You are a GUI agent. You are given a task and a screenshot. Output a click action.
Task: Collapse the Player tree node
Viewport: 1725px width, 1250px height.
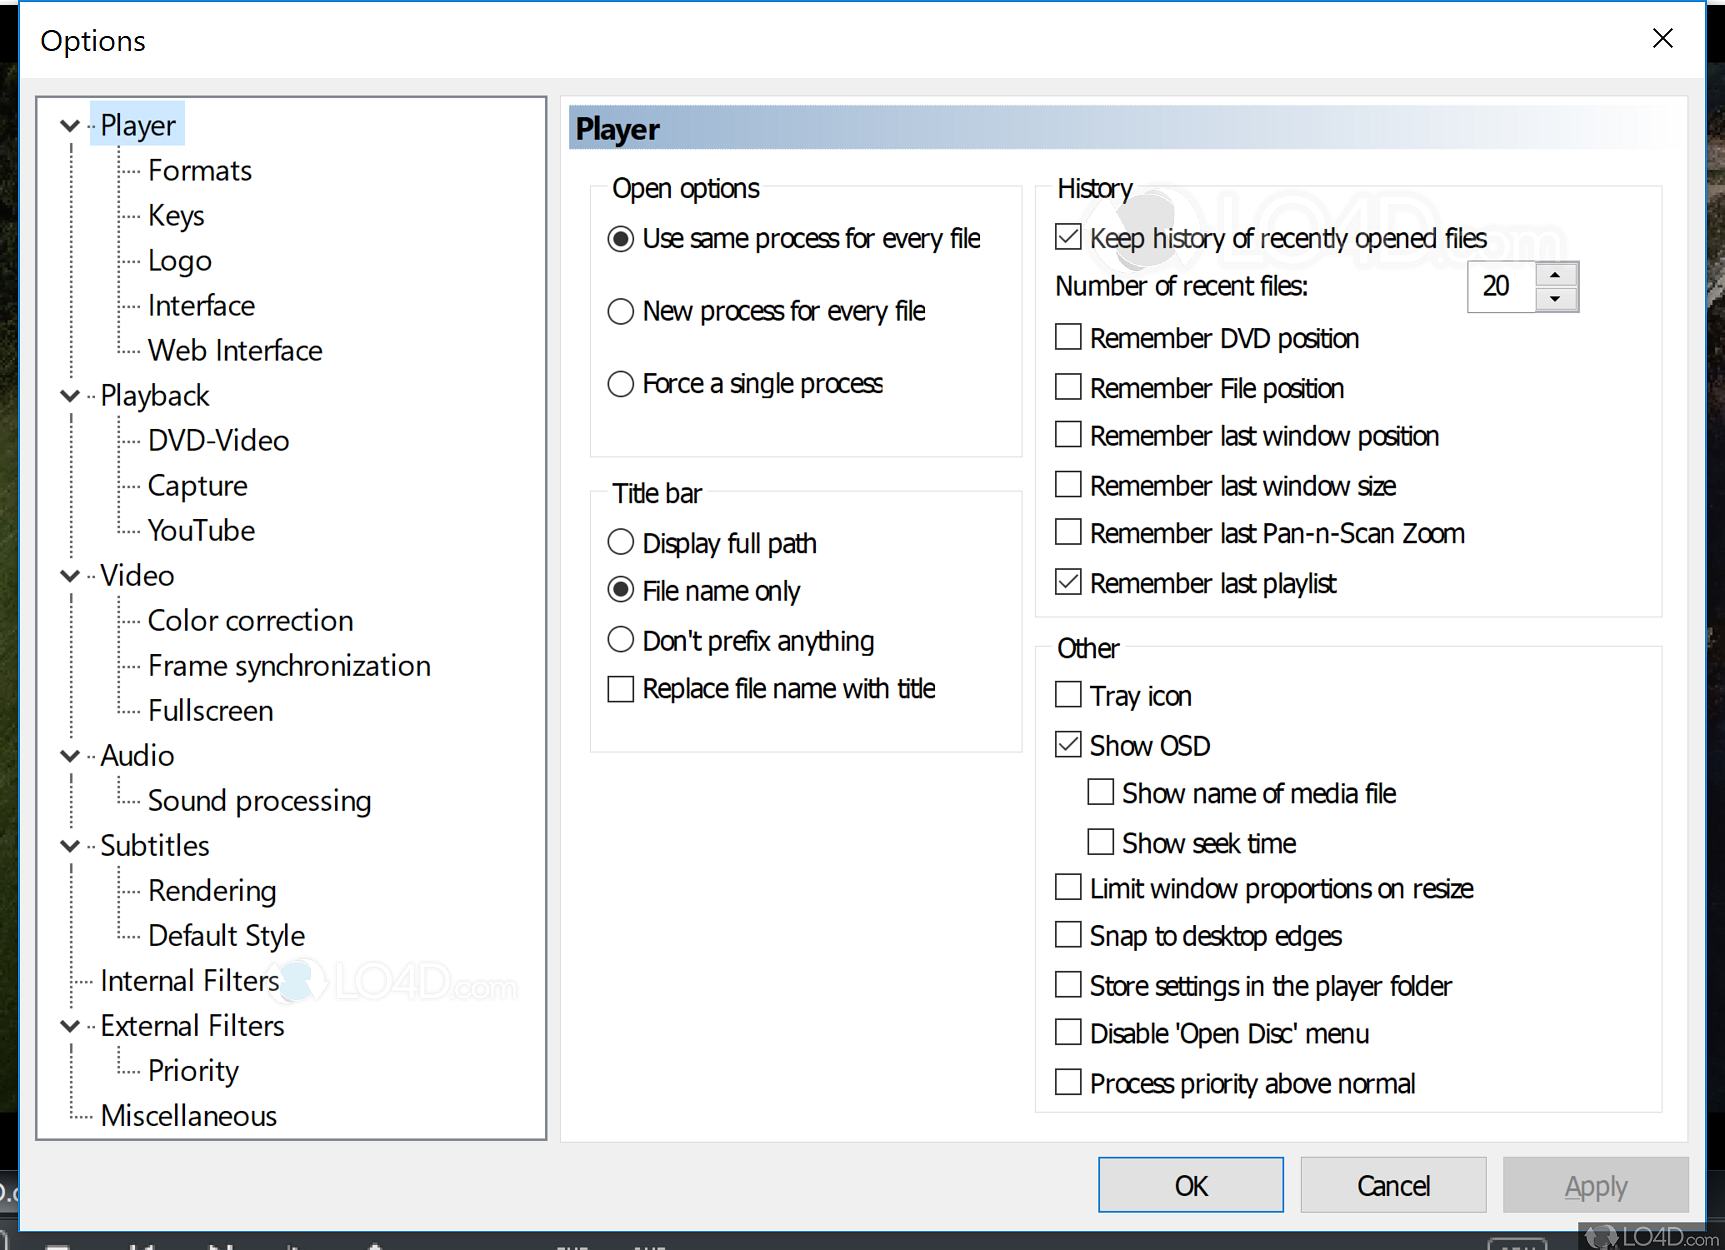pyautogui.click(x=70, y=126)
